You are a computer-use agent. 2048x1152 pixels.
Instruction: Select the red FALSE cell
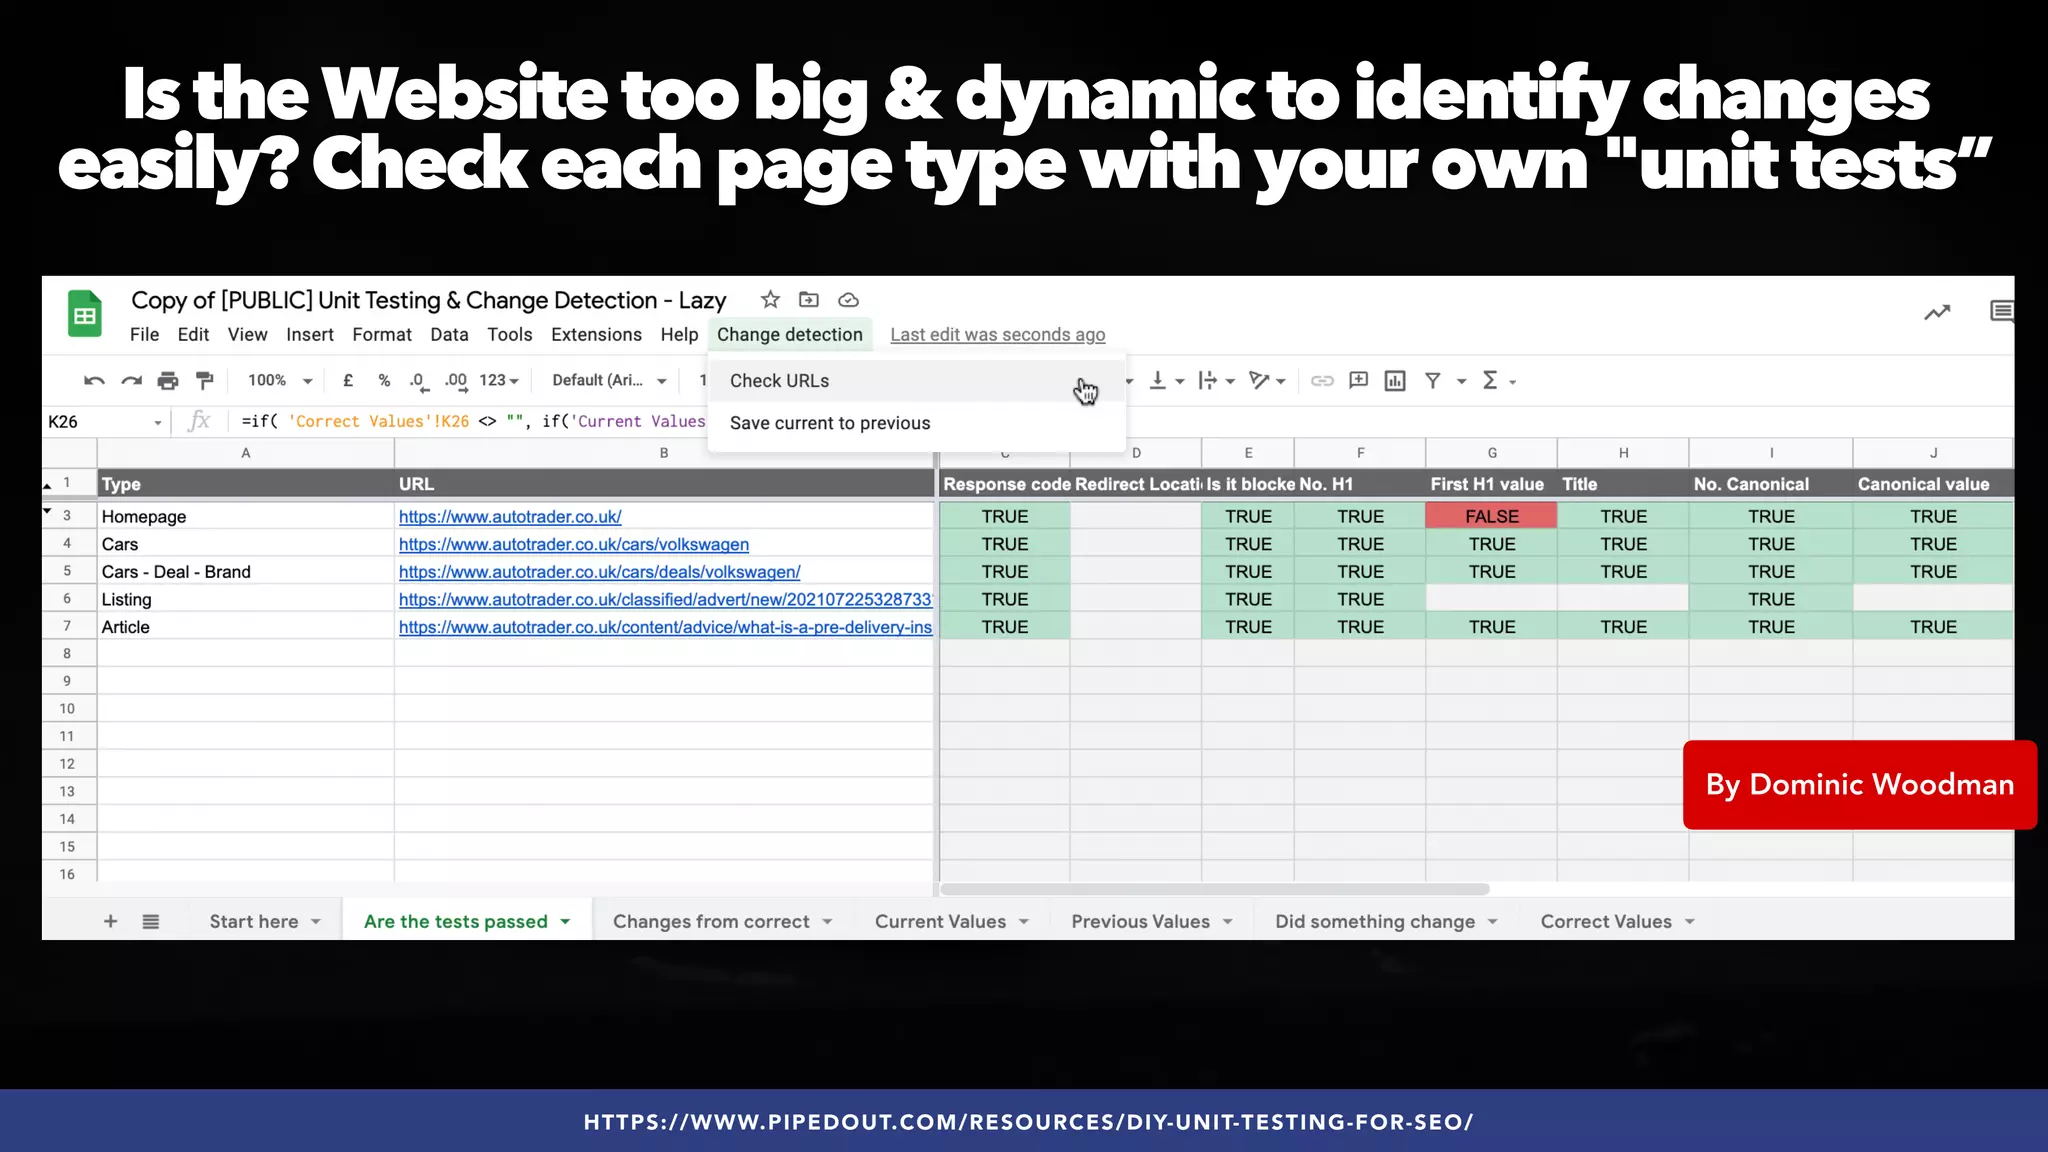[1491, 516]
